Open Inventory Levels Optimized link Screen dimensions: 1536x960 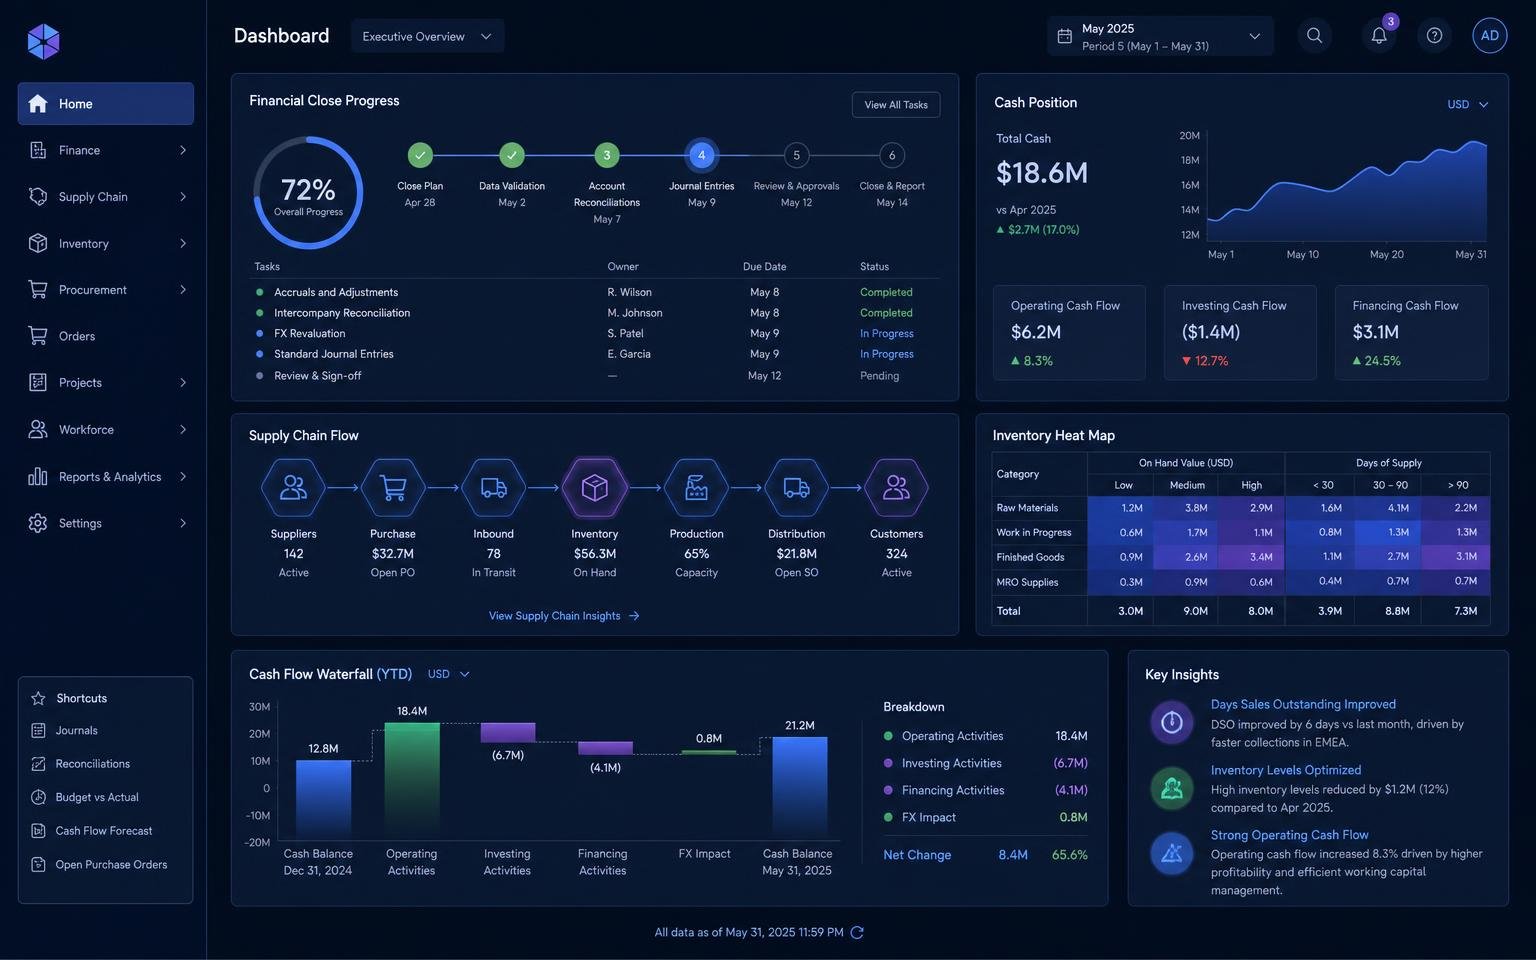click(1286, 770)
